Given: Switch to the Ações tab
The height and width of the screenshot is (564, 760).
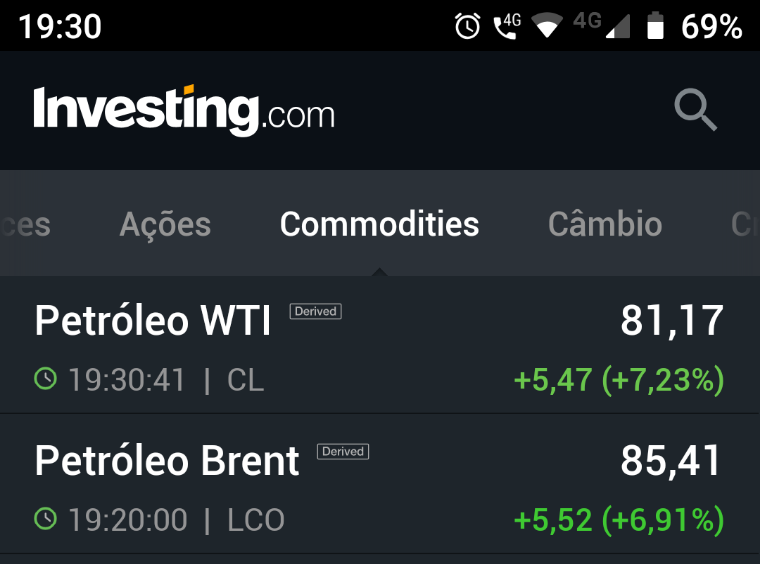Looking at the screenshot, I should (165, 224).
